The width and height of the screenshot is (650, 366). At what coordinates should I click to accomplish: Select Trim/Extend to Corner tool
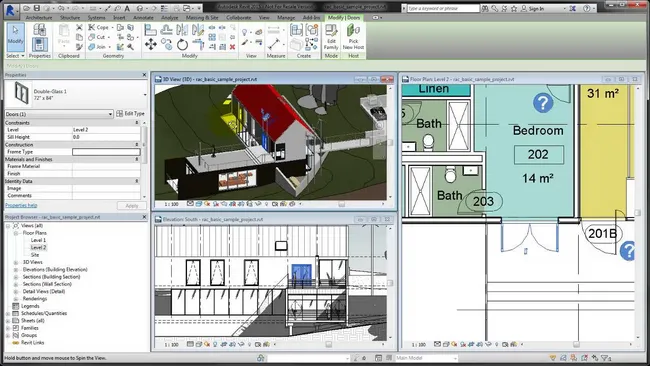tap(198, 44)
